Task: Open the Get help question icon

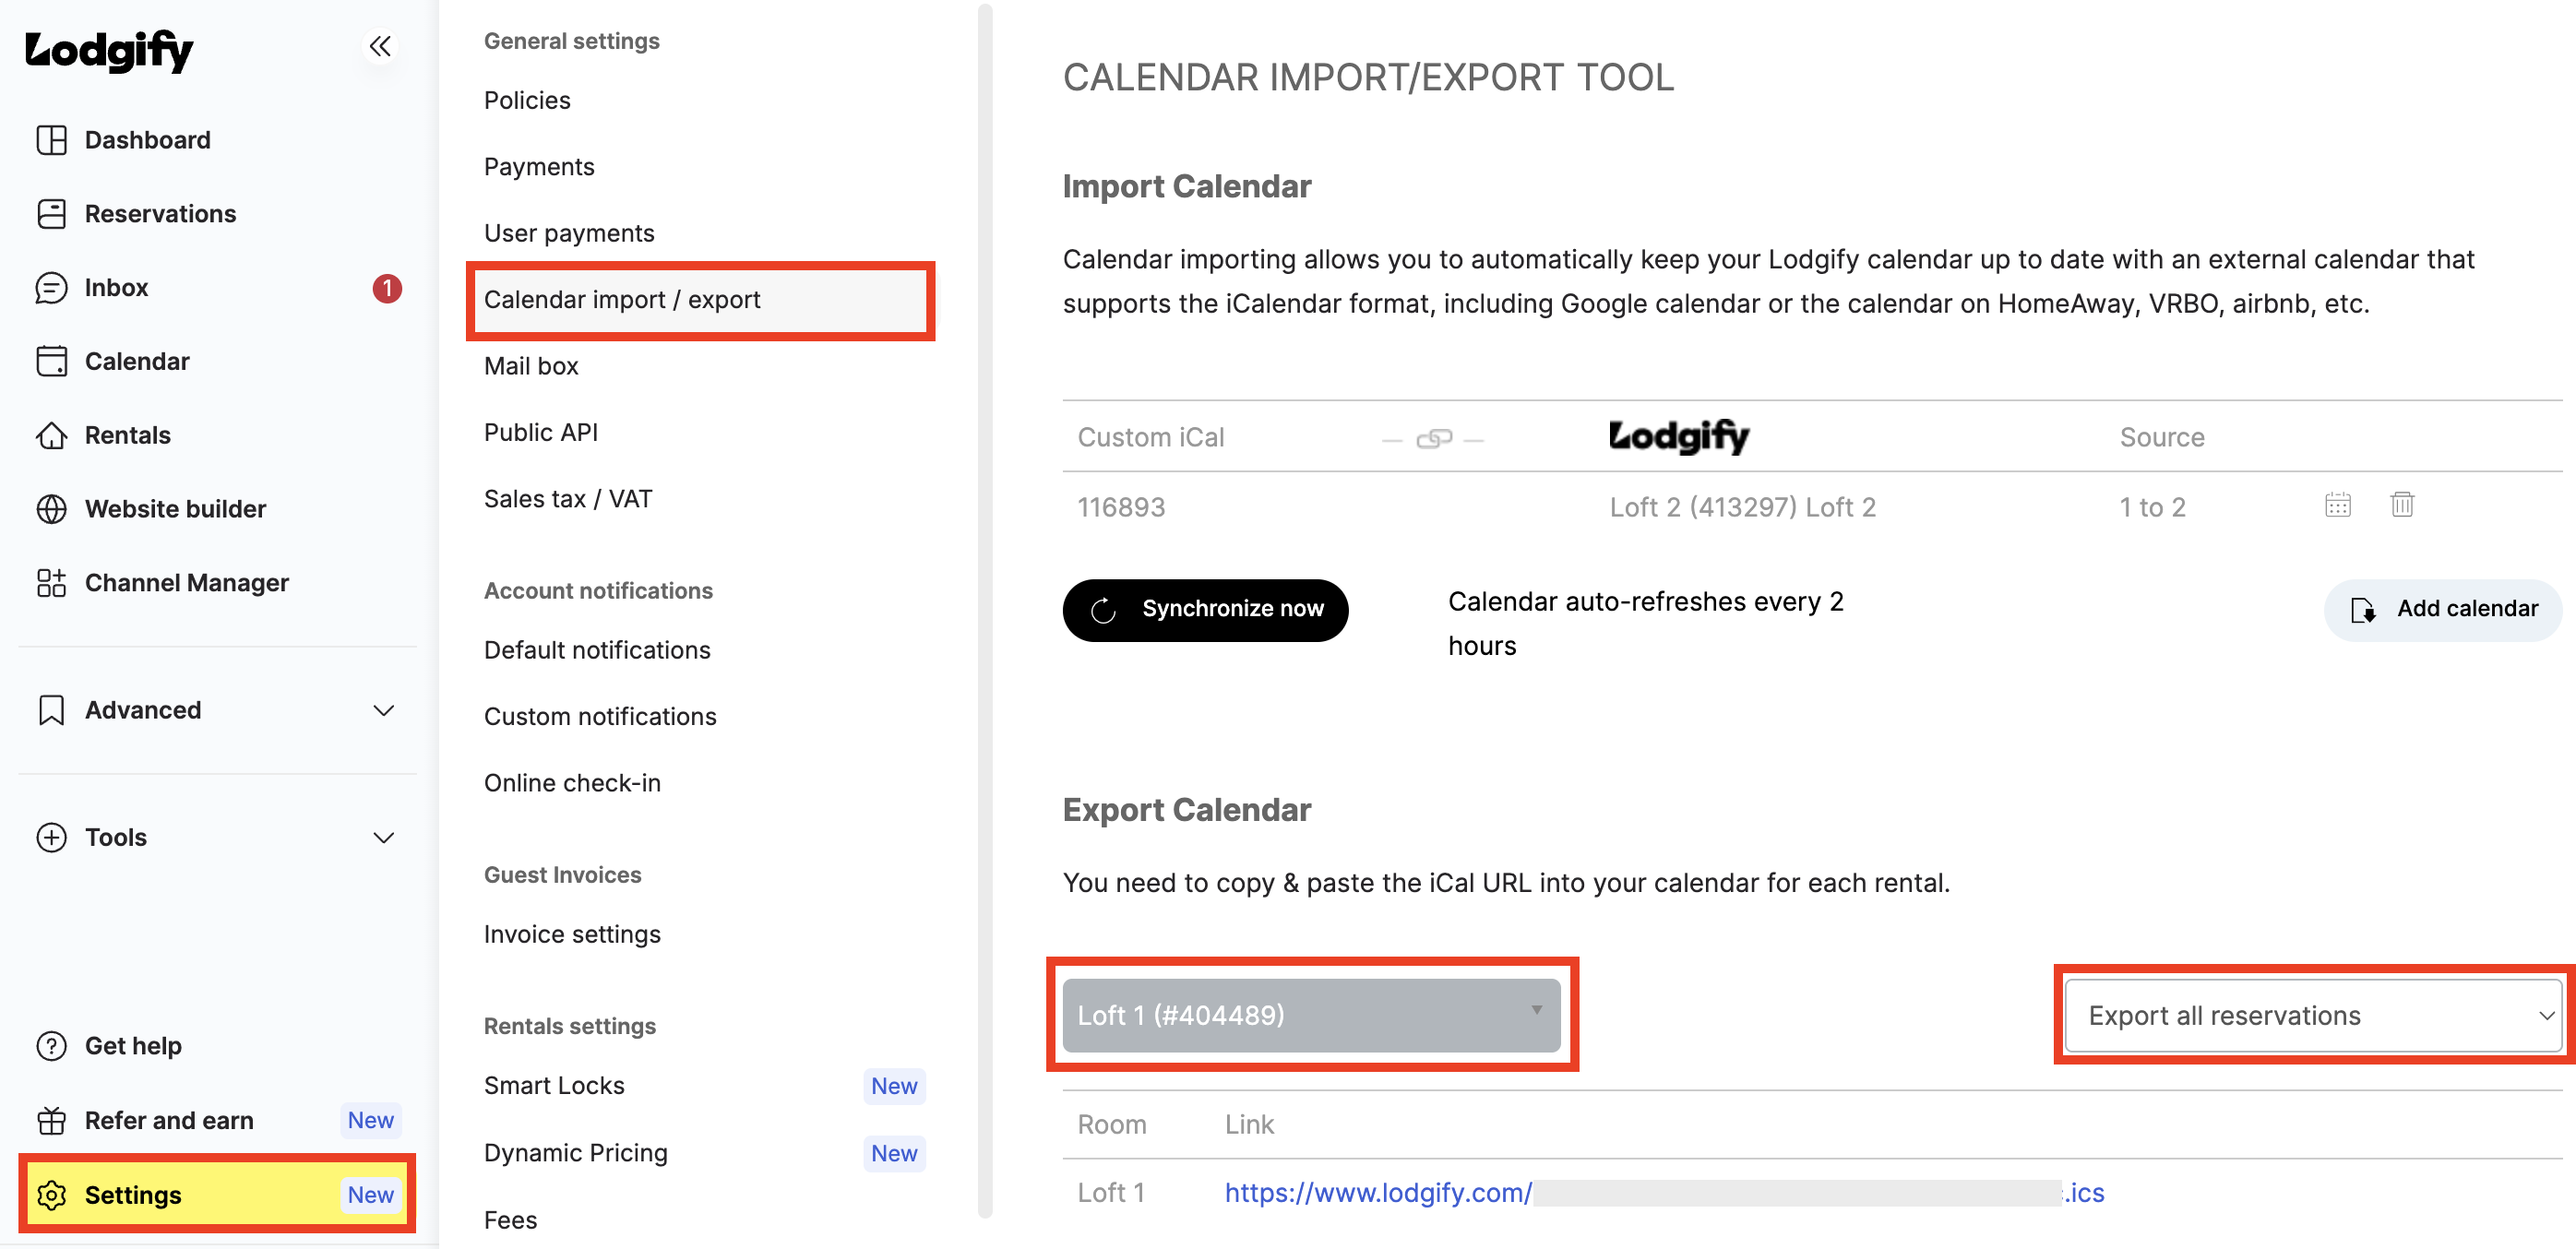Action: click(x=51, y=1046)
